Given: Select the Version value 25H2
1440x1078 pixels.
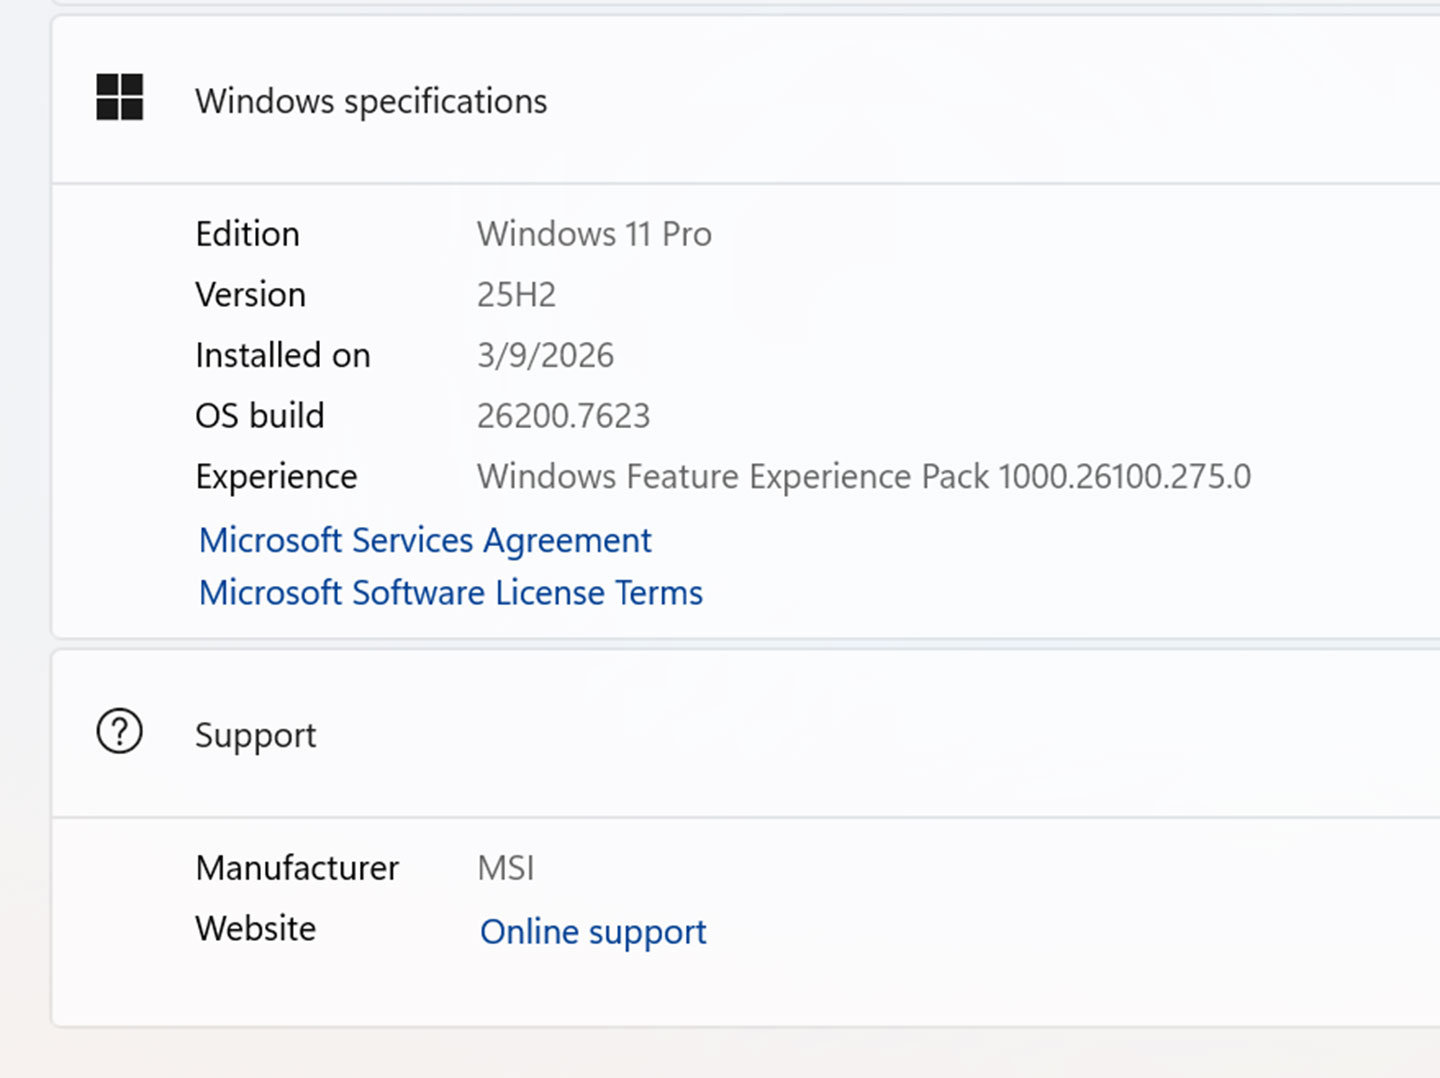Looking at the screenshot, I should pyautogui.click(x=516, y=294).
